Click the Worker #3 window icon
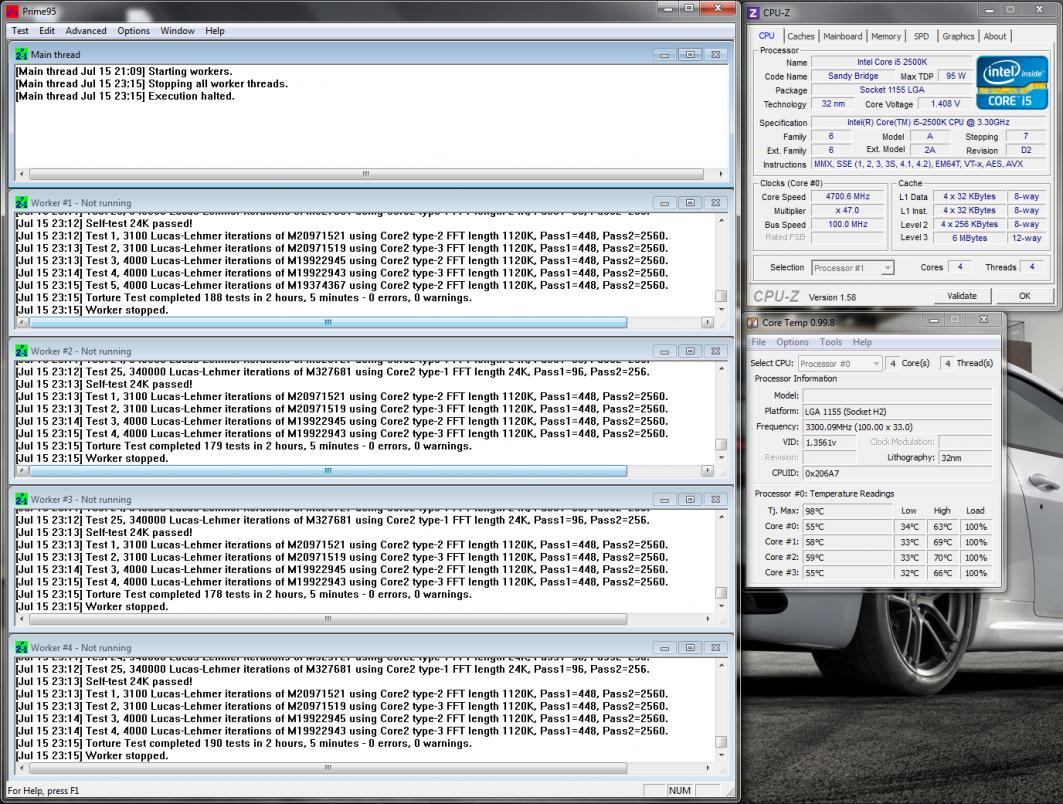1063x804 pixels. [21, 500]
